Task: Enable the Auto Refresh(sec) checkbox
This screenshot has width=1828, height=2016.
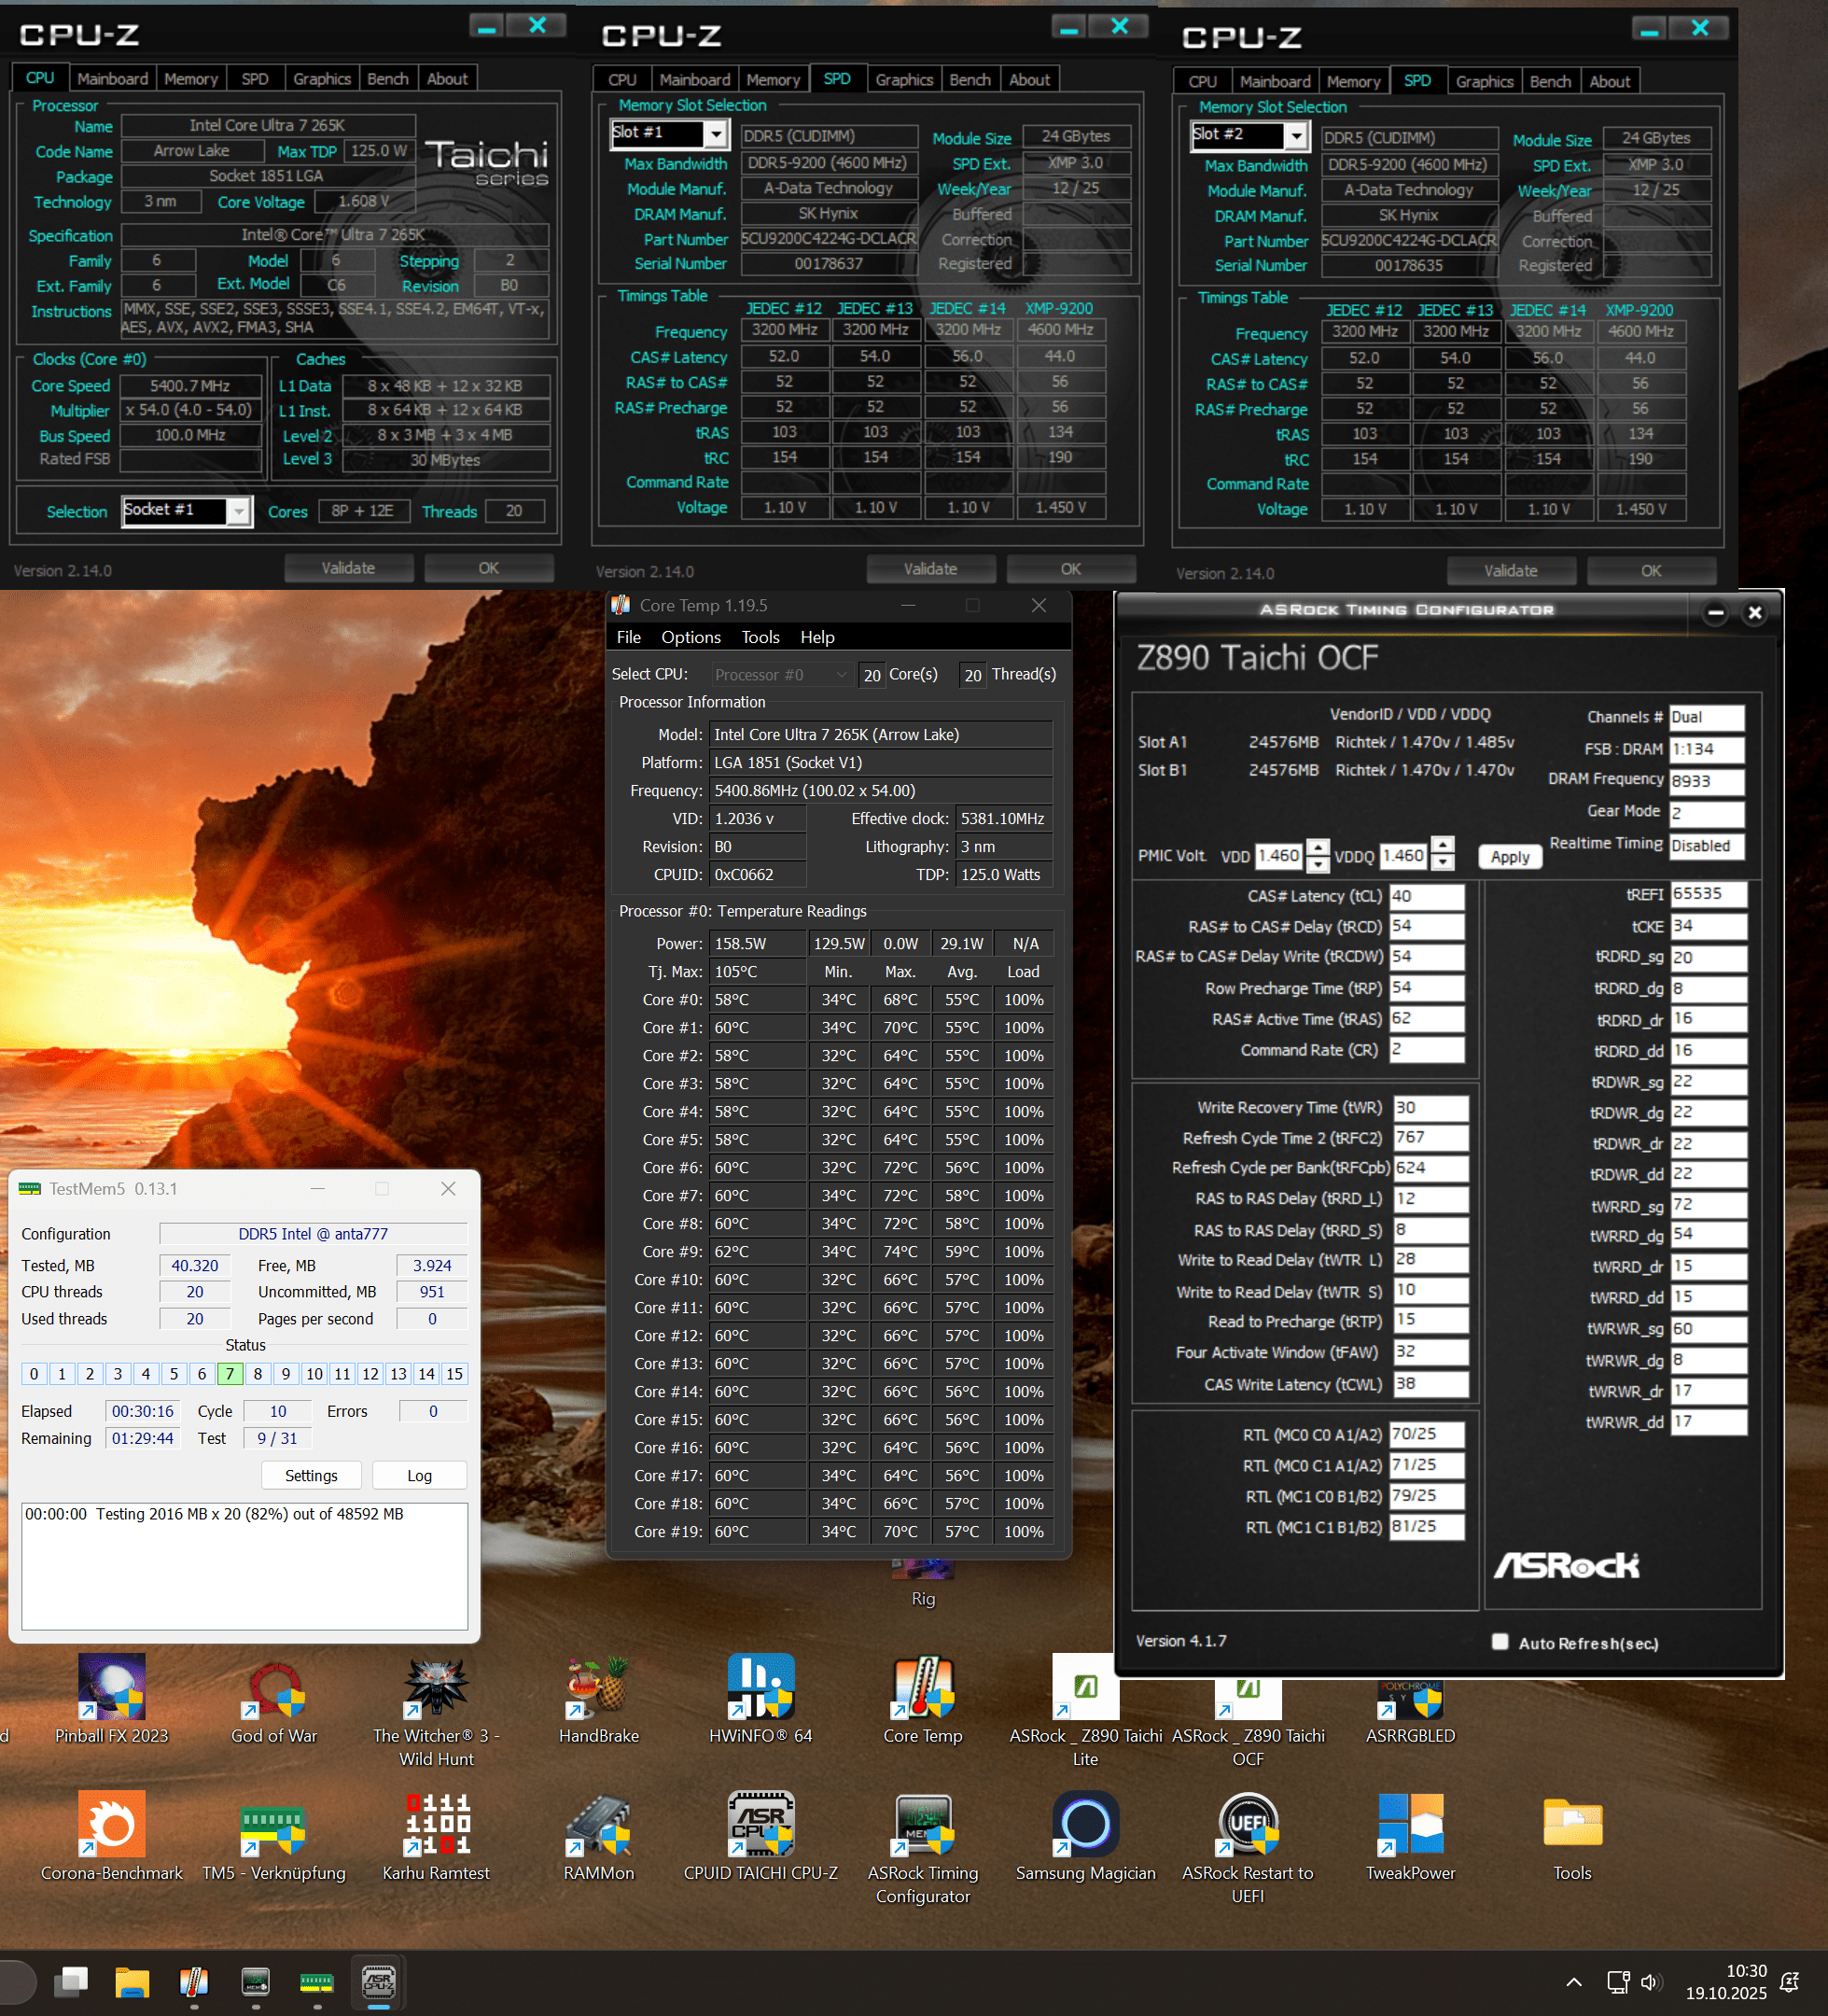Action: click(1500, 1642)
